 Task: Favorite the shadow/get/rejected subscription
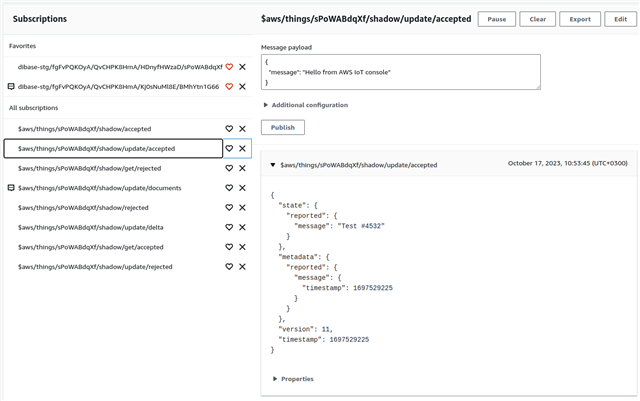coord(229,168)
